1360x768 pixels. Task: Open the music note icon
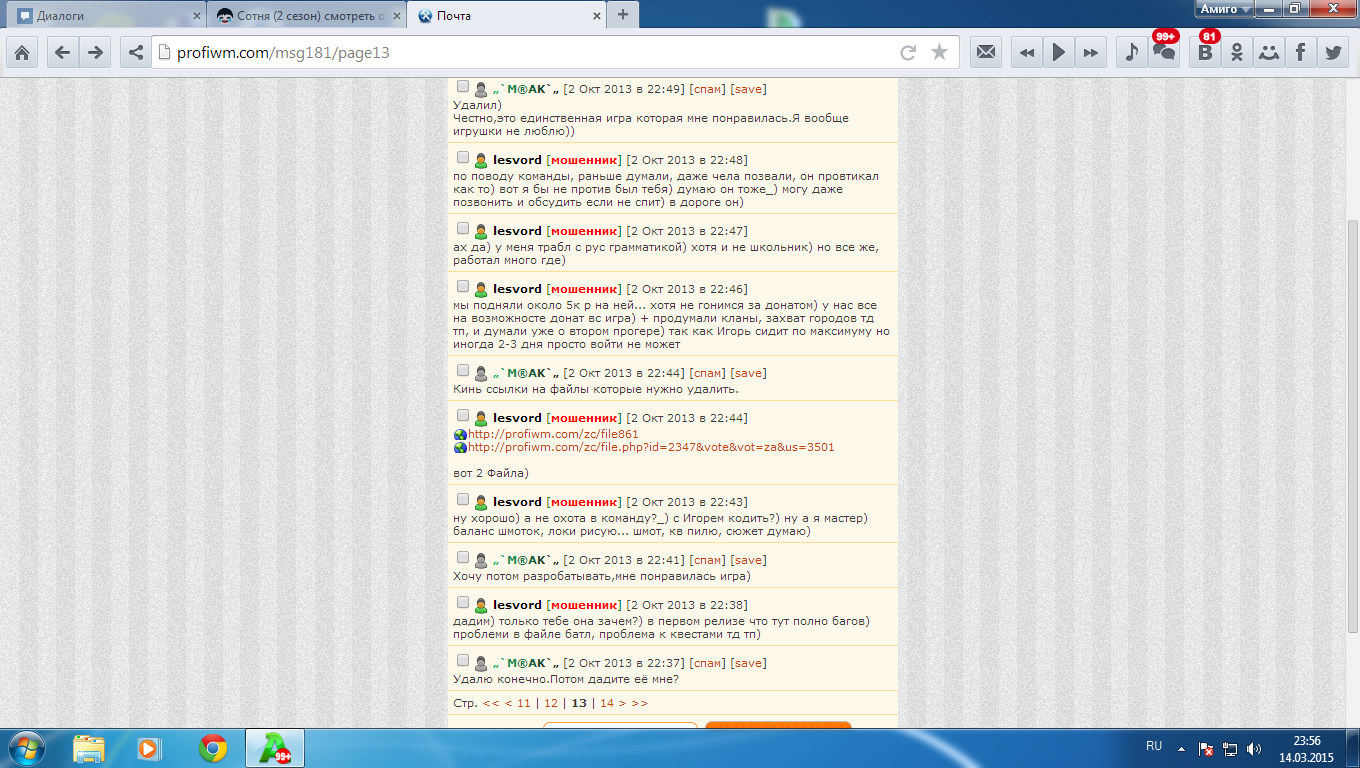click(1131, 52)
